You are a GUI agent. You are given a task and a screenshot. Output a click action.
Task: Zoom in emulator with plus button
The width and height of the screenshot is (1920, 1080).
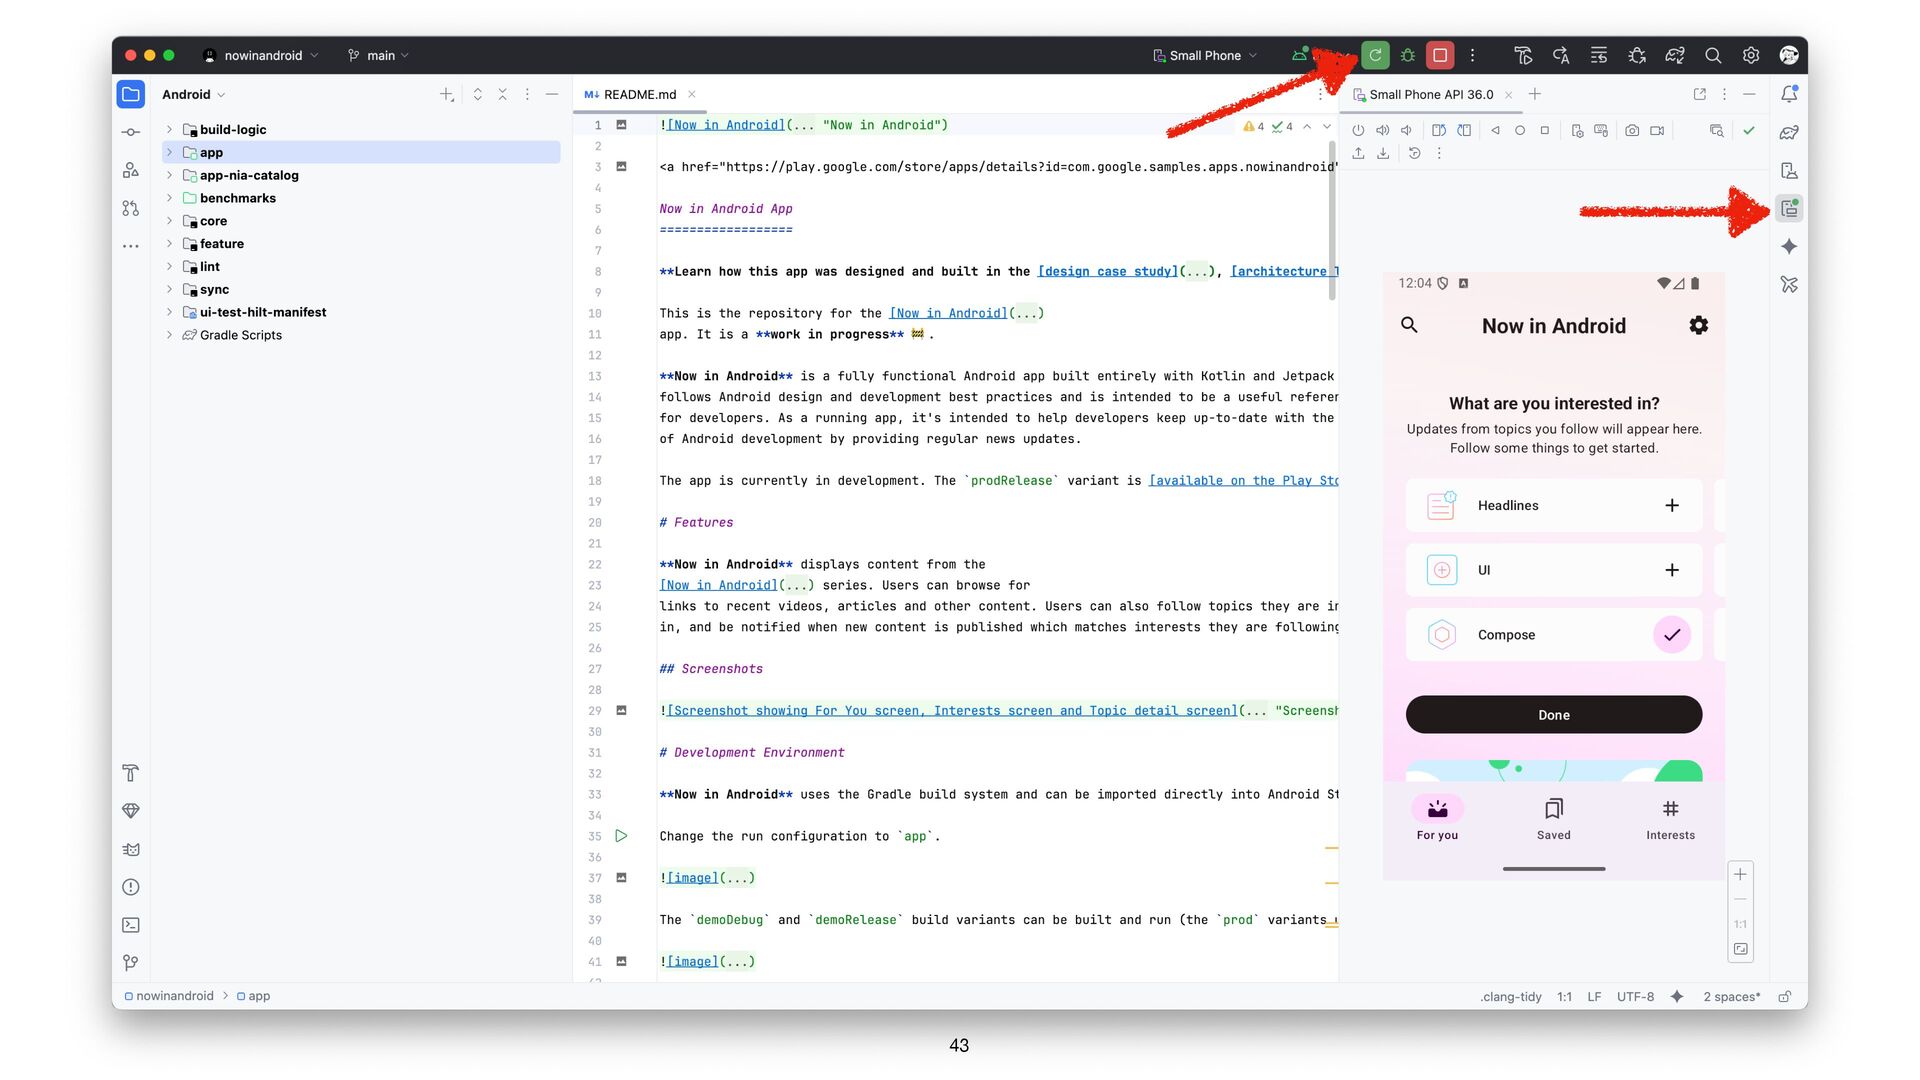point(1740,875)
